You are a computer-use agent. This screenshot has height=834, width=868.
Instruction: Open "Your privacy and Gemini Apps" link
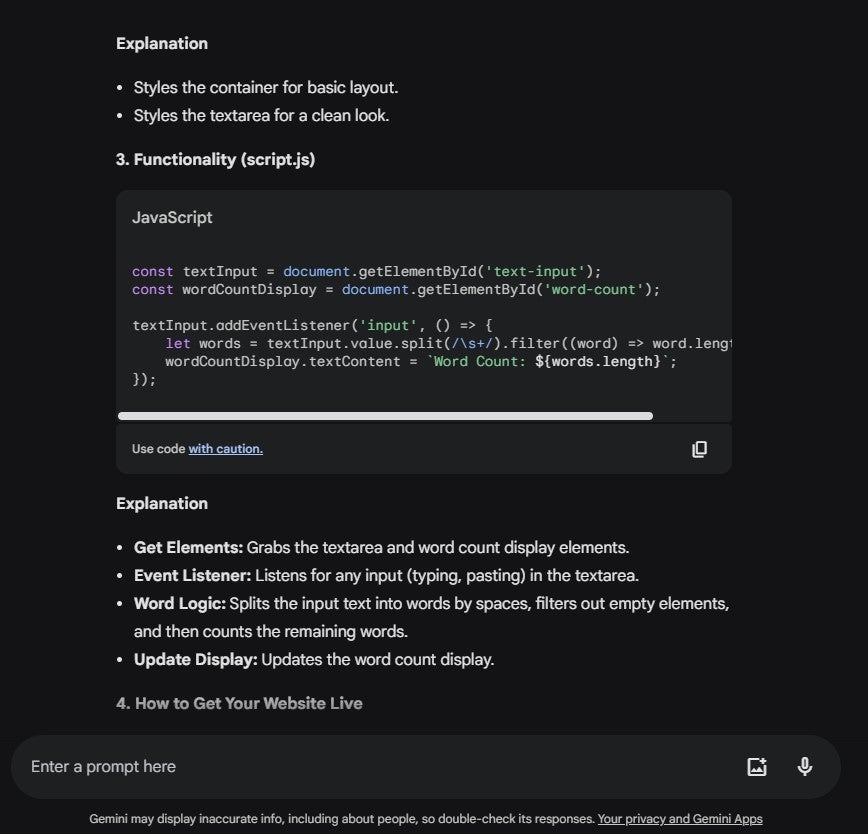680,819
